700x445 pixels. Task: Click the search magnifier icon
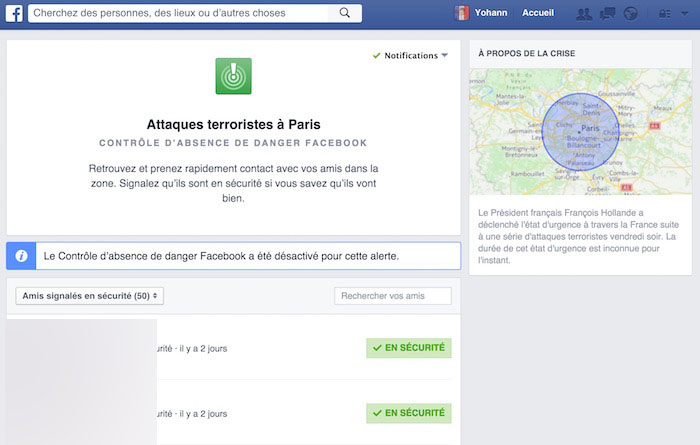coord(345,13)
